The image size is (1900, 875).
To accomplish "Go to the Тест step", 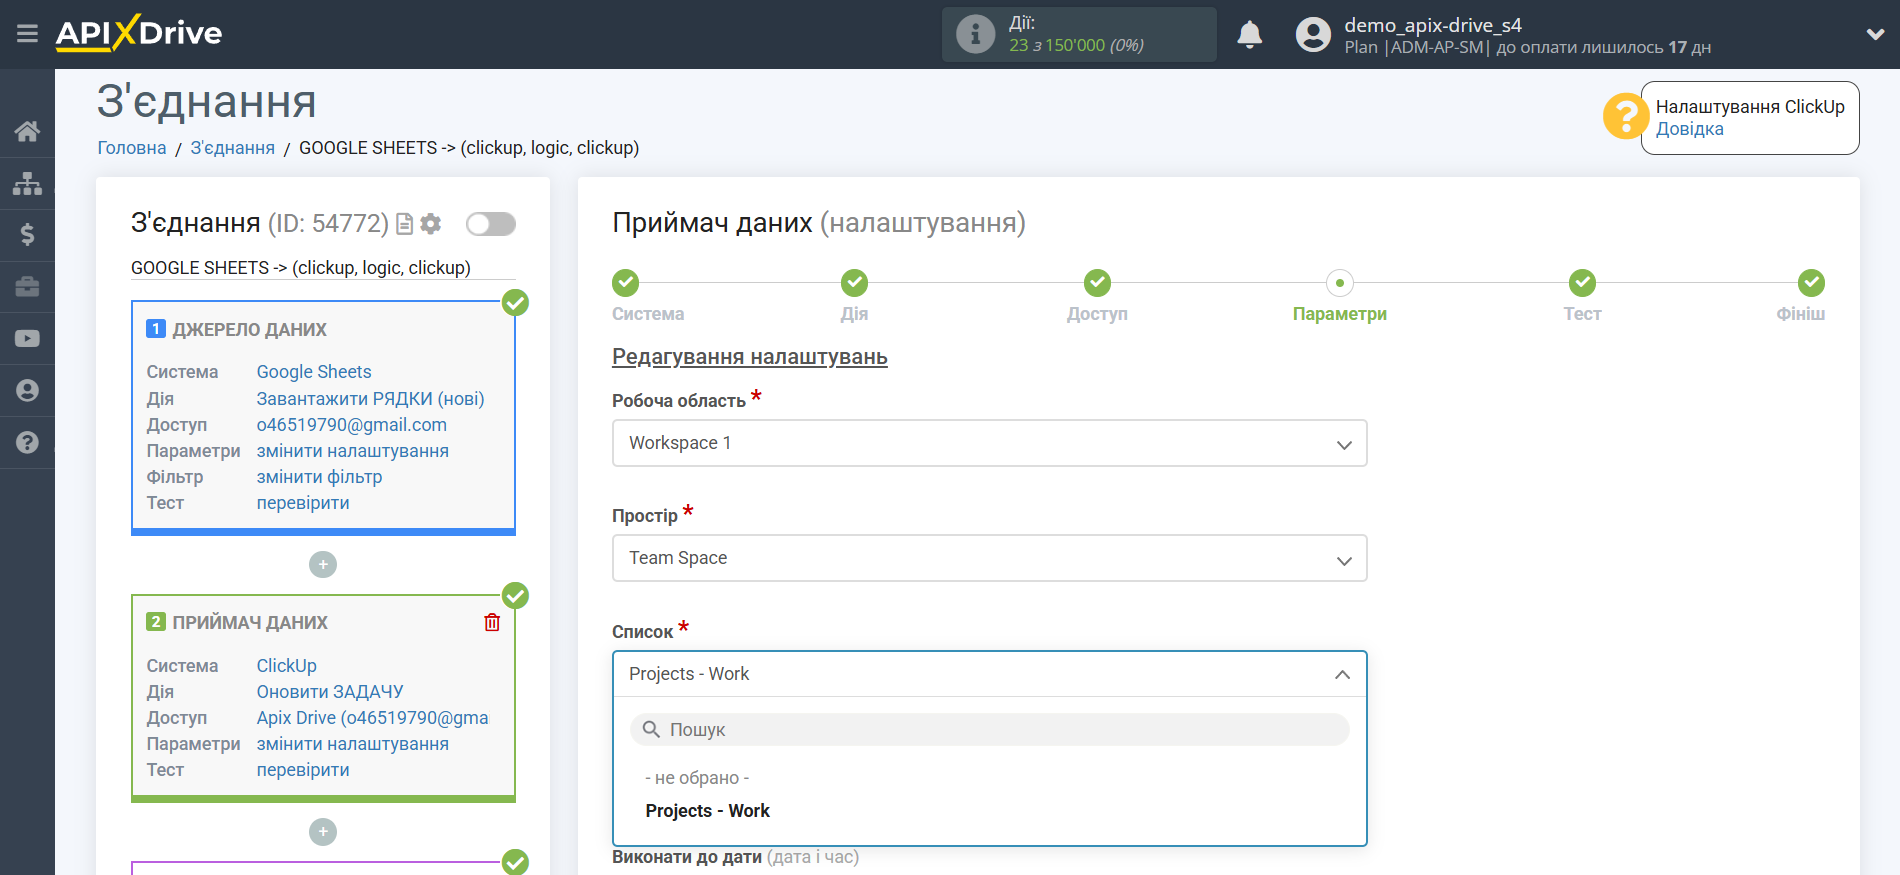I will [1582, 283].
